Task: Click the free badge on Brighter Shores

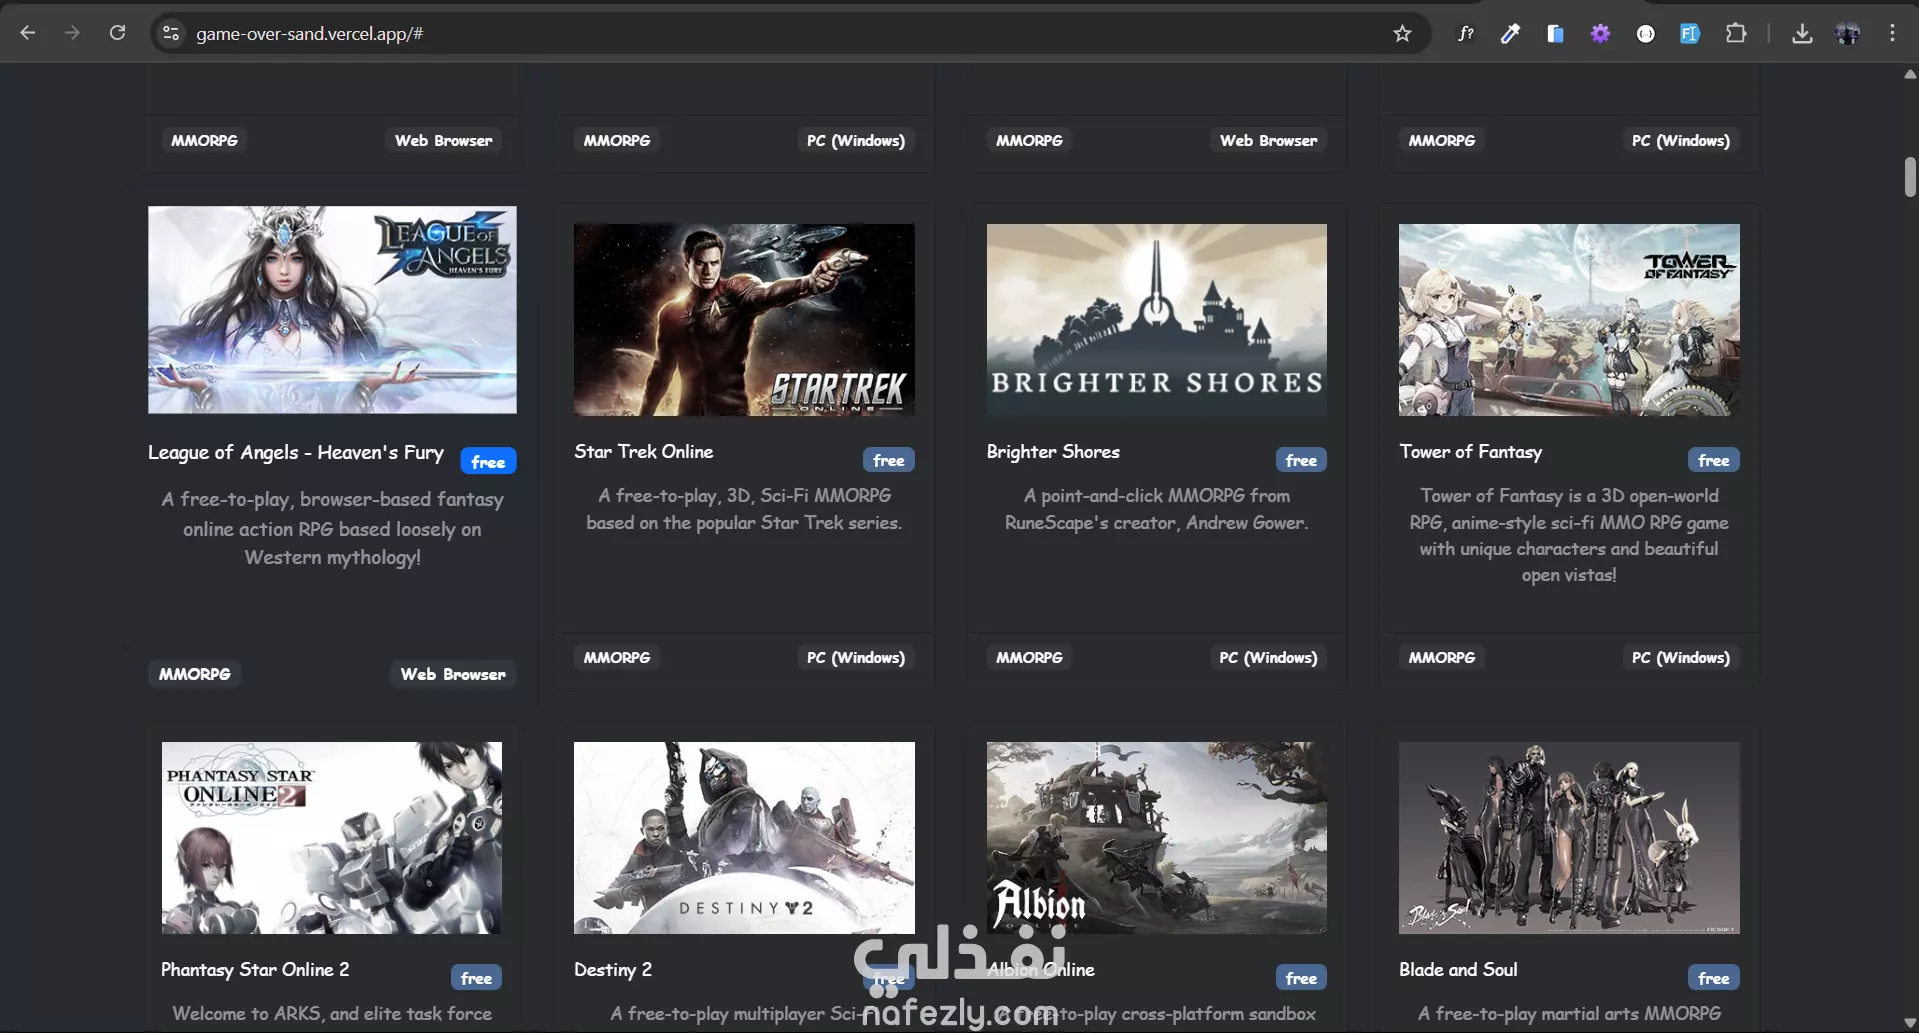Action: (x=1301, y=460)
